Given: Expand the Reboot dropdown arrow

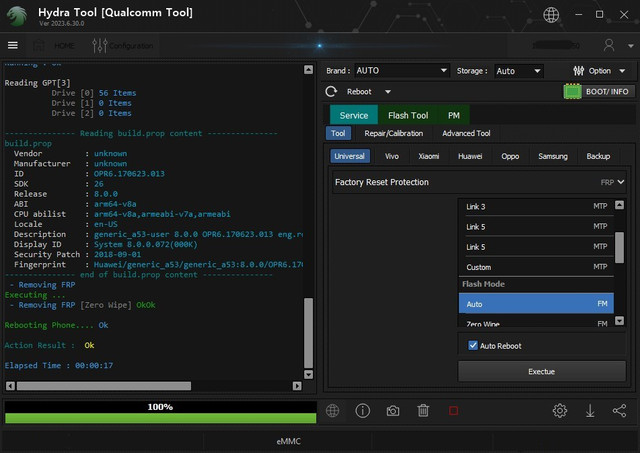Looking at the screenshot, I should [x=387, y=92].
